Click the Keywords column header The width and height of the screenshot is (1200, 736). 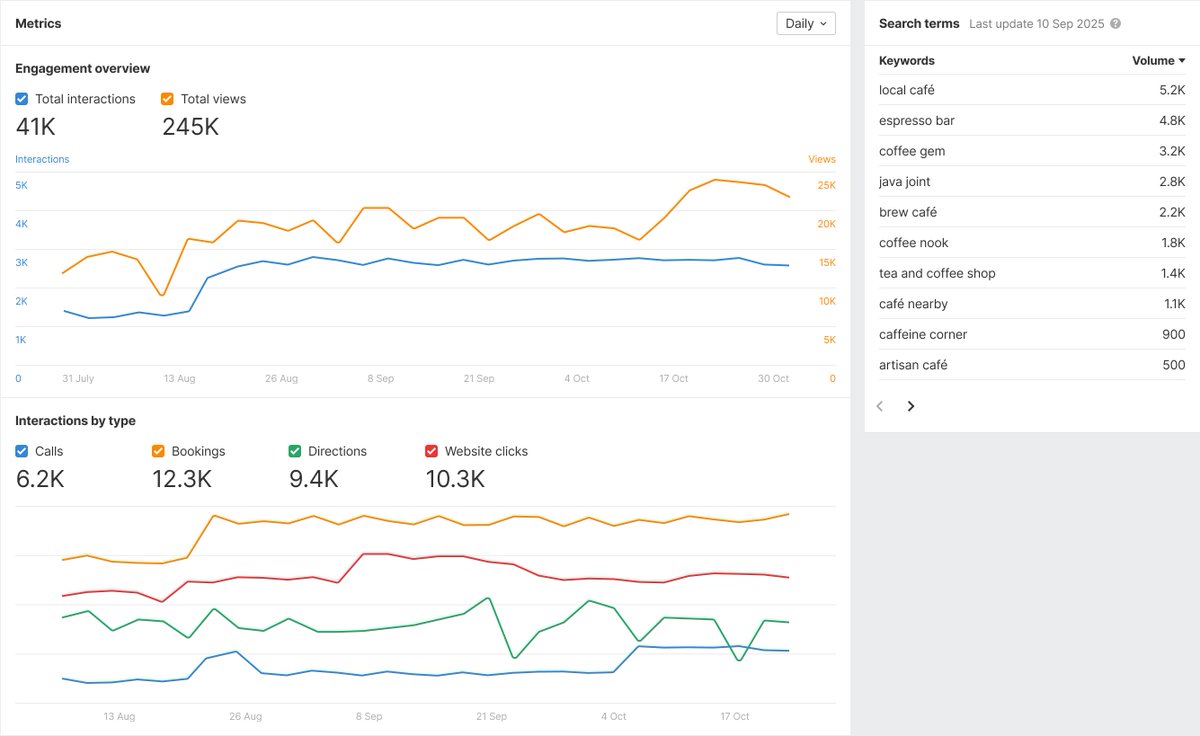907,61
